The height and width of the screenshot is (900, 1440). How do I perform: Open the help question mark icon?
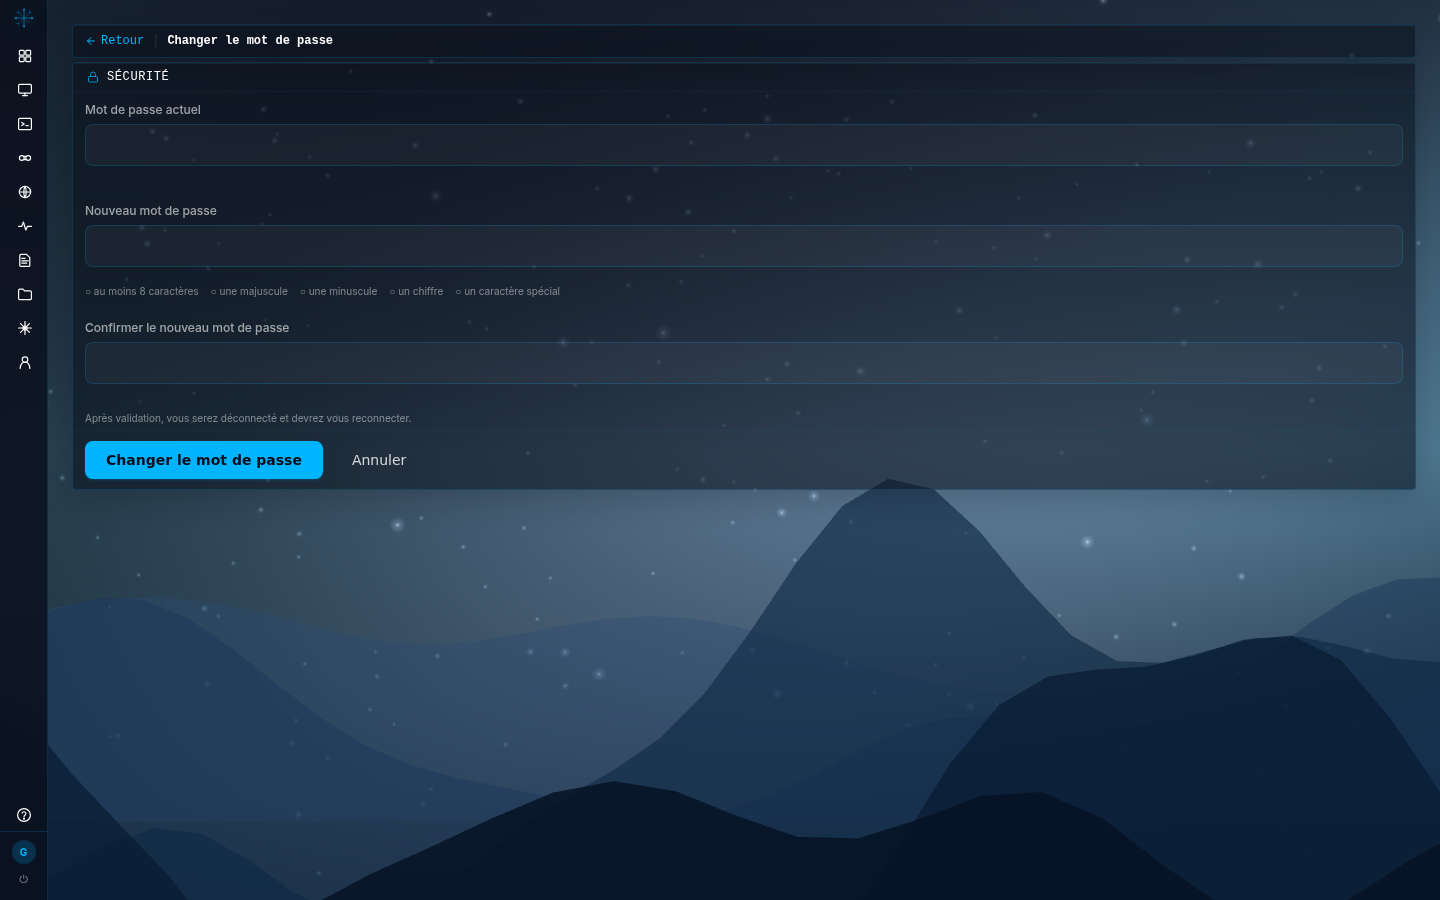[24, 815]
